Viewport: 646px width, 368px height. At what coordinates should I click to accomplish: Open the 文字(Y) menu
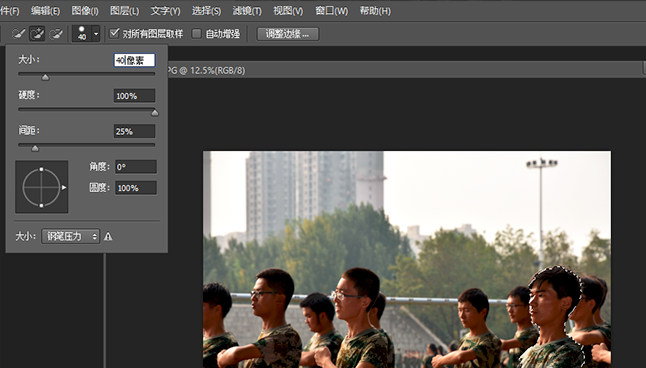(165, 11)
